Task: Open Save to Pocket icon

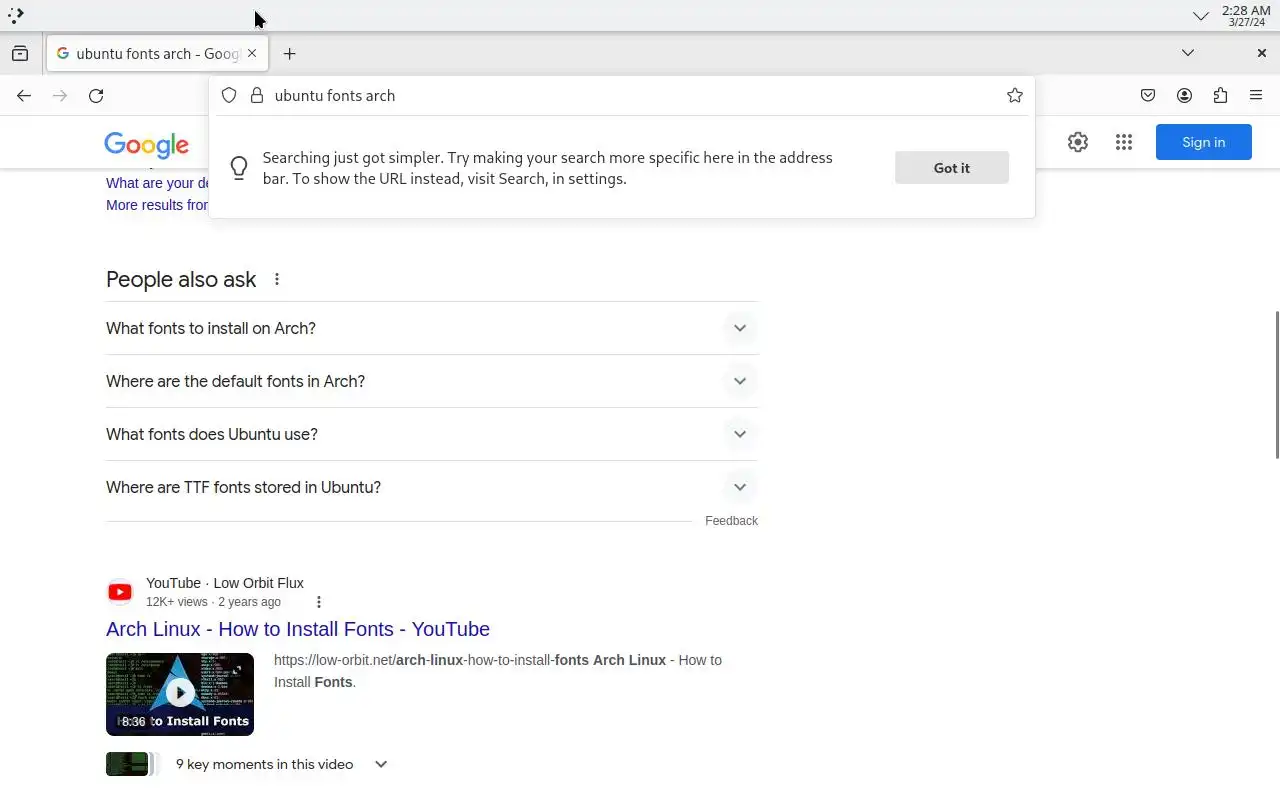Action: tap(1148, 96)
